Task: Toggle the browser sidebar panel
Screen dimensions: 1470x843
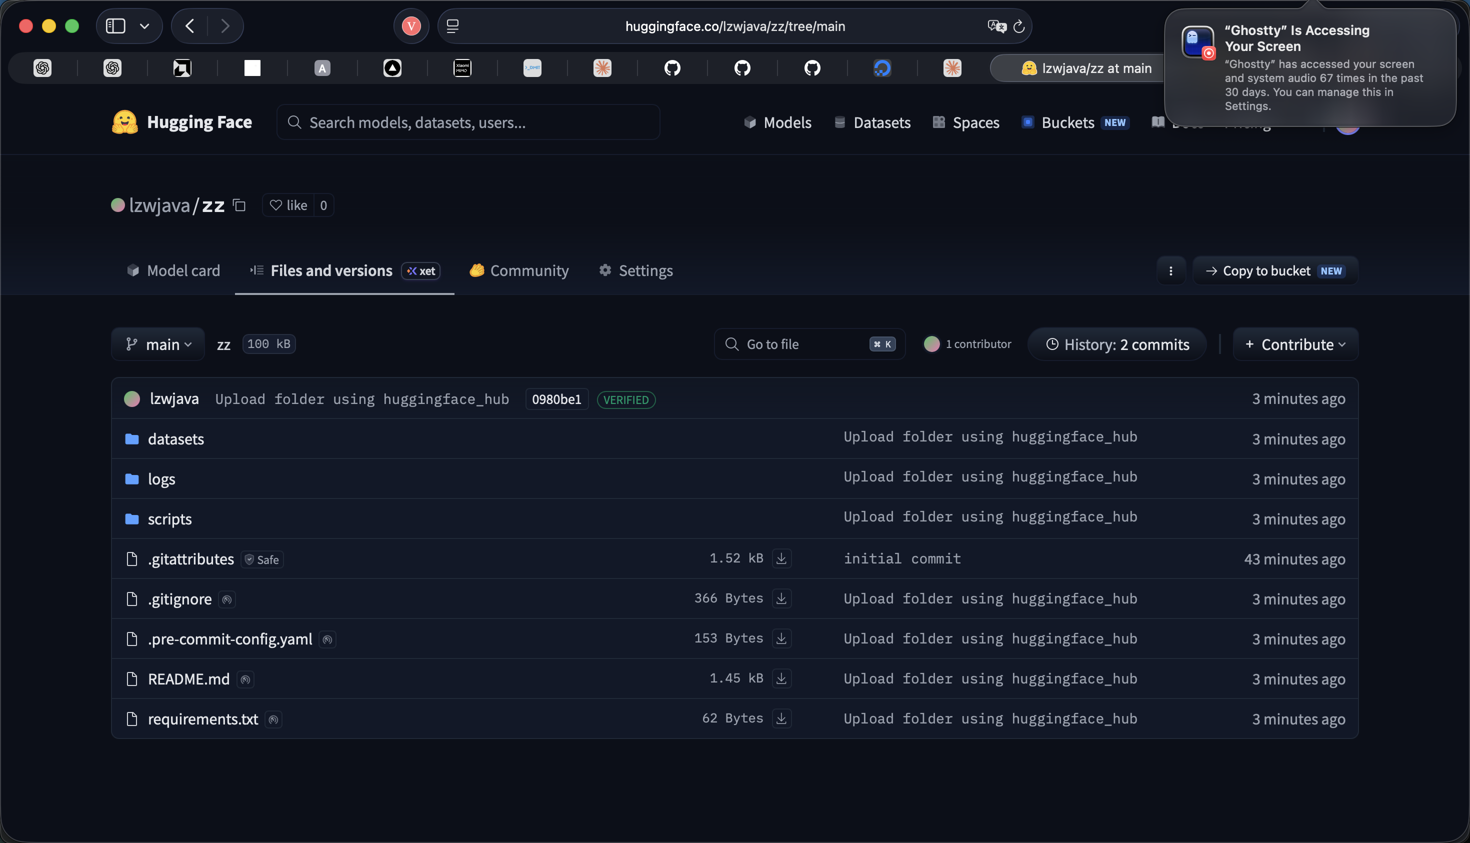Action: [x=116, y=26]
